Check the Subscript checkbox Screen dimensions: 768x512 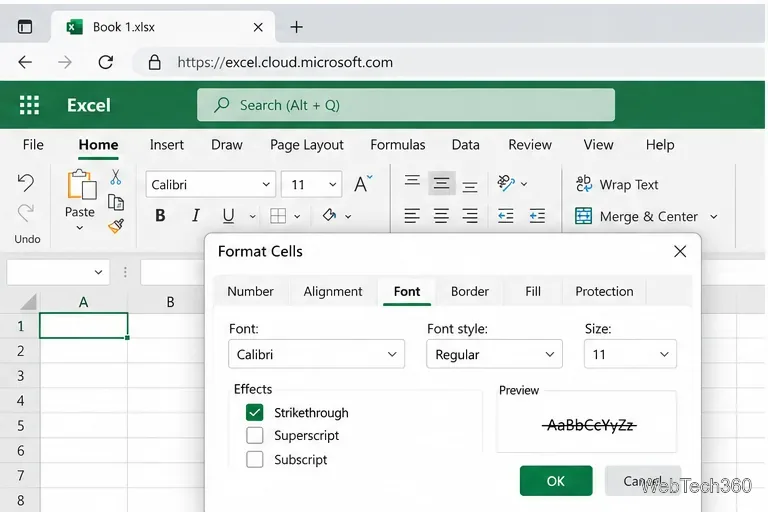(x=255, y=460)
